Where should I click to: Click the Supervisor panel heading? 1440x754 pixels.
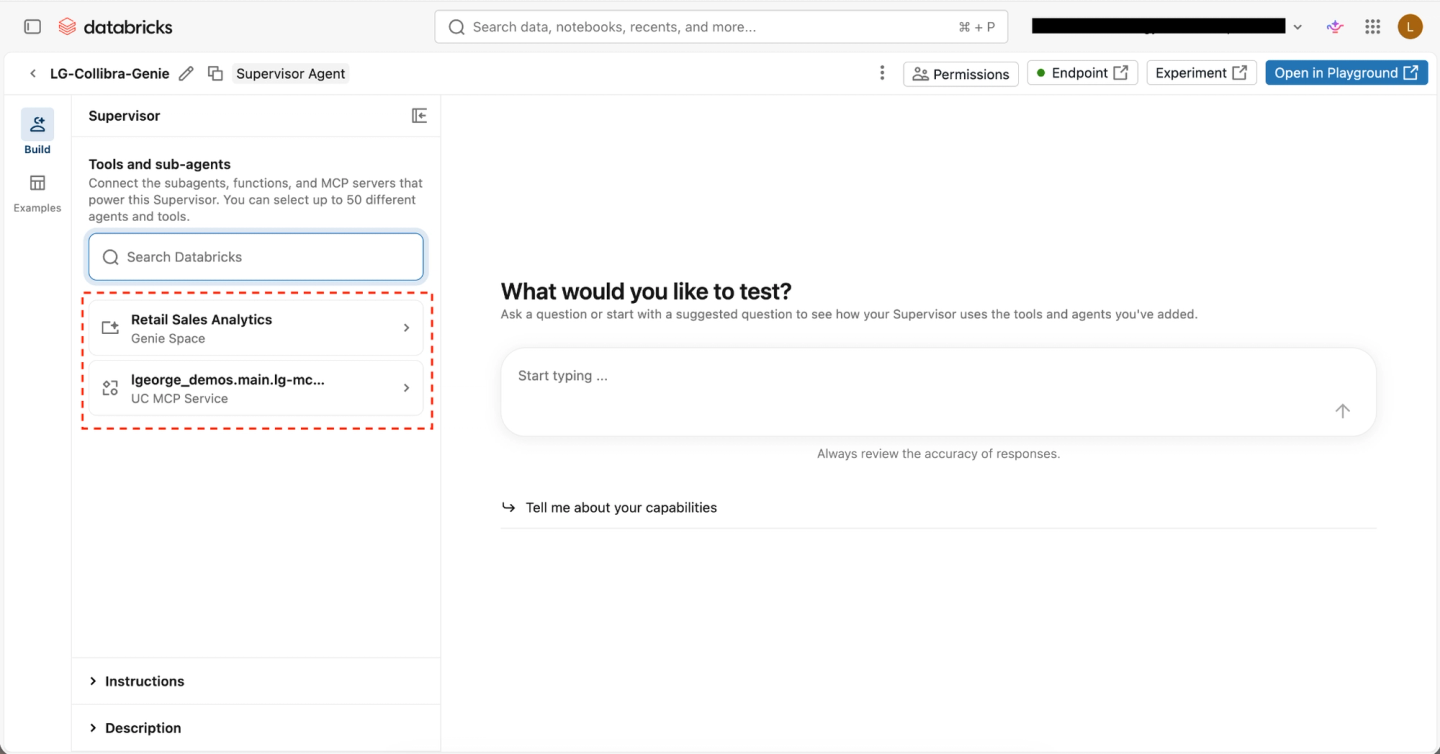124,116
